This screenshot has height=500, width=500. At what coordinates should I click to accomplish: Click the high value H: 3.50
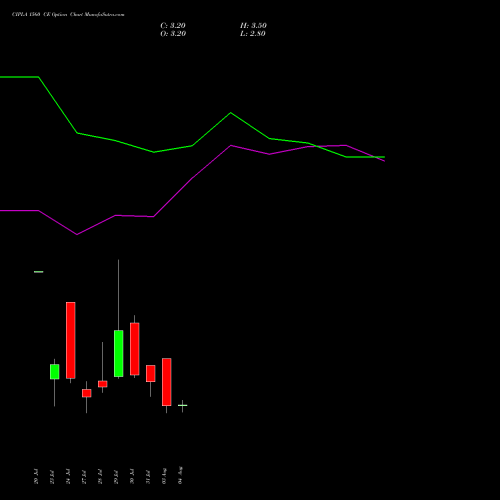(x=253, y=26)
